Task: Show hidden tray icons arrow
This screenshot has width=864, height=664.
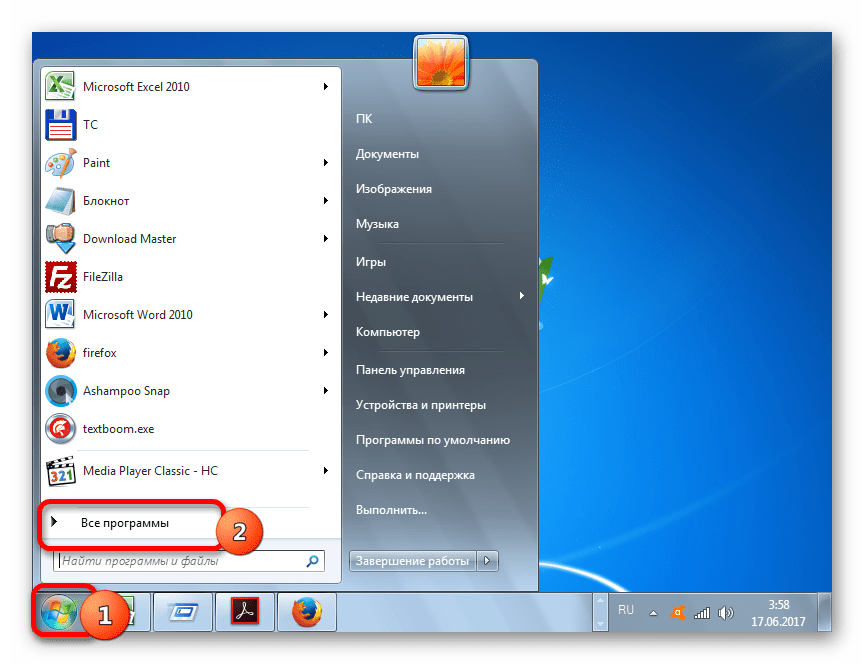Action: 653,613
